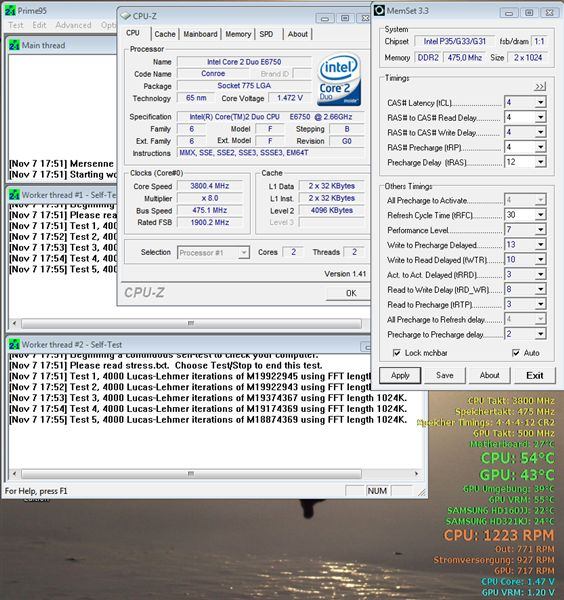Click the NUM indicator in Prime95 status bar

(x=377, y=491)
